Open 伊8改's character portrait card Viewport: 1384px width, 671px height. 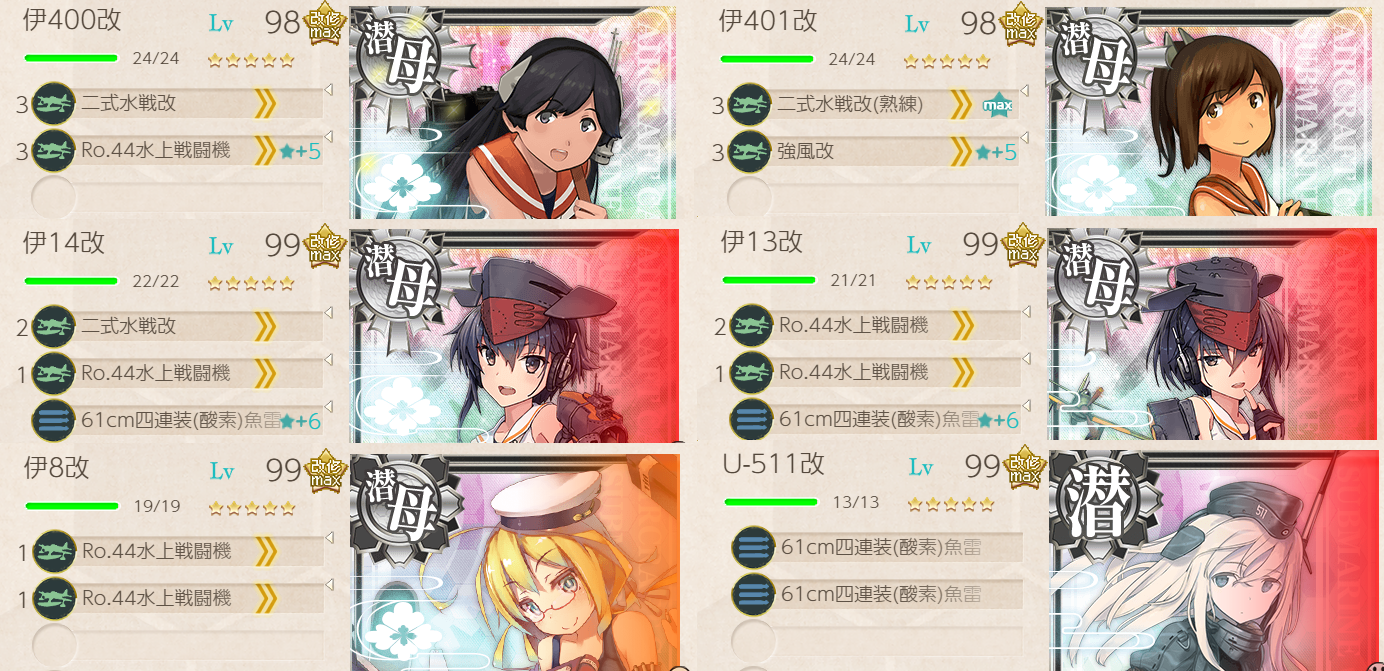click(515, 562)
